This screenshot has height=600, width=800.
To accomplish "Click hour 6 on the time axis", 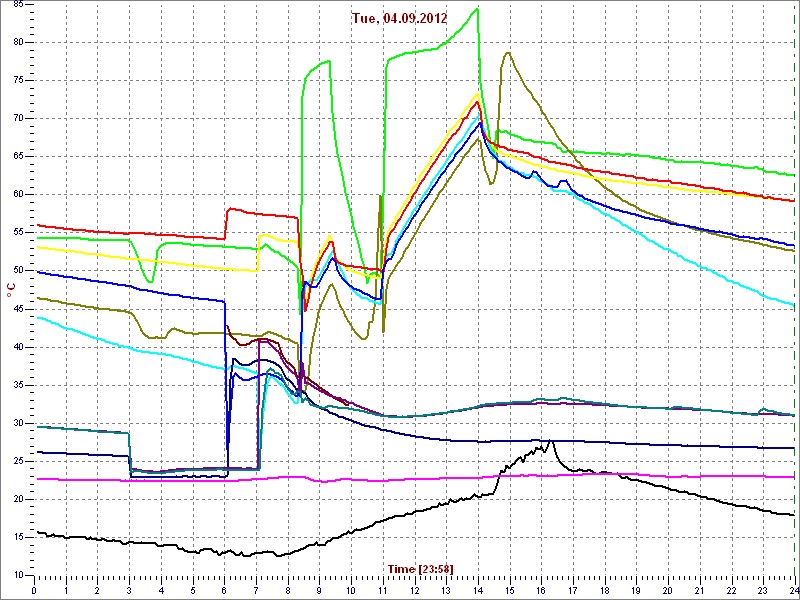I will [224, 590].
